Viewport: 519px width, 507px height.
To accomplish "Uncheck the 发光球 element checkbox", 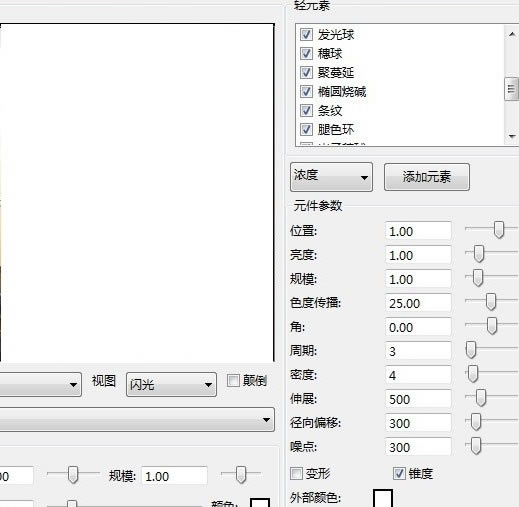I will [306, 34].
